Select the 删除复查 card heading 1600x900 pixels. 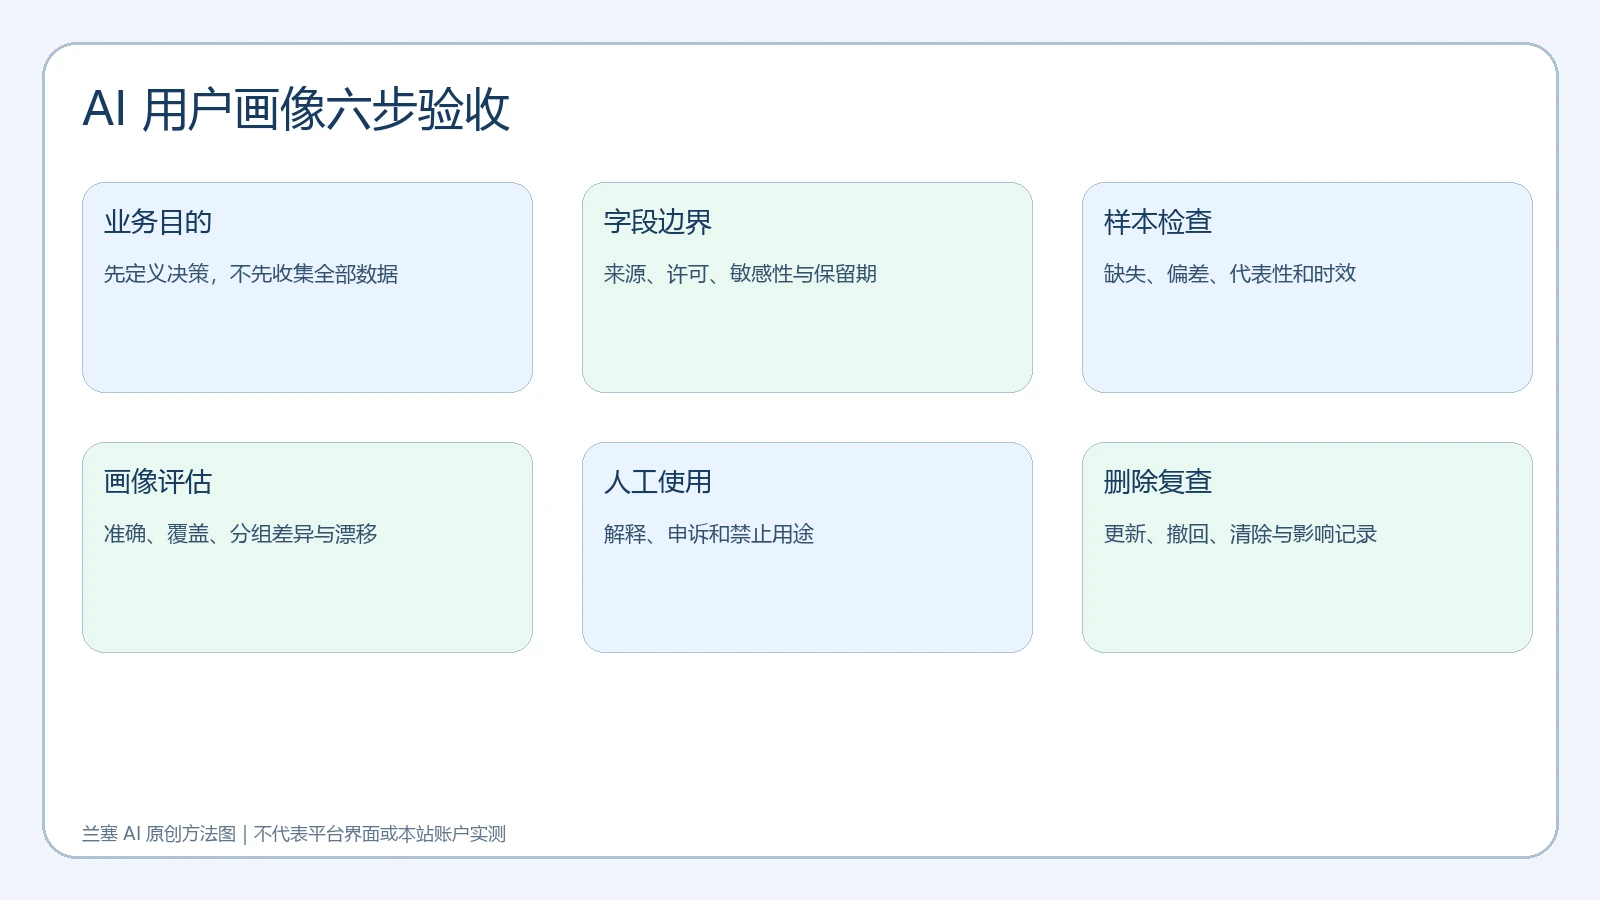point(1158,482)
